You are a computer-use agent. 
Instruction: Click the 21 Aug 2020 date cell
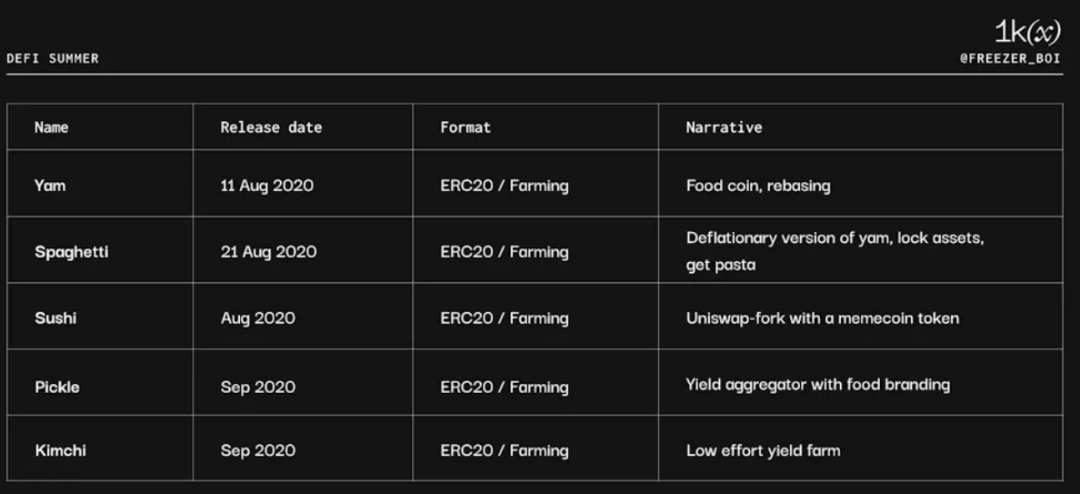[269, 251]
